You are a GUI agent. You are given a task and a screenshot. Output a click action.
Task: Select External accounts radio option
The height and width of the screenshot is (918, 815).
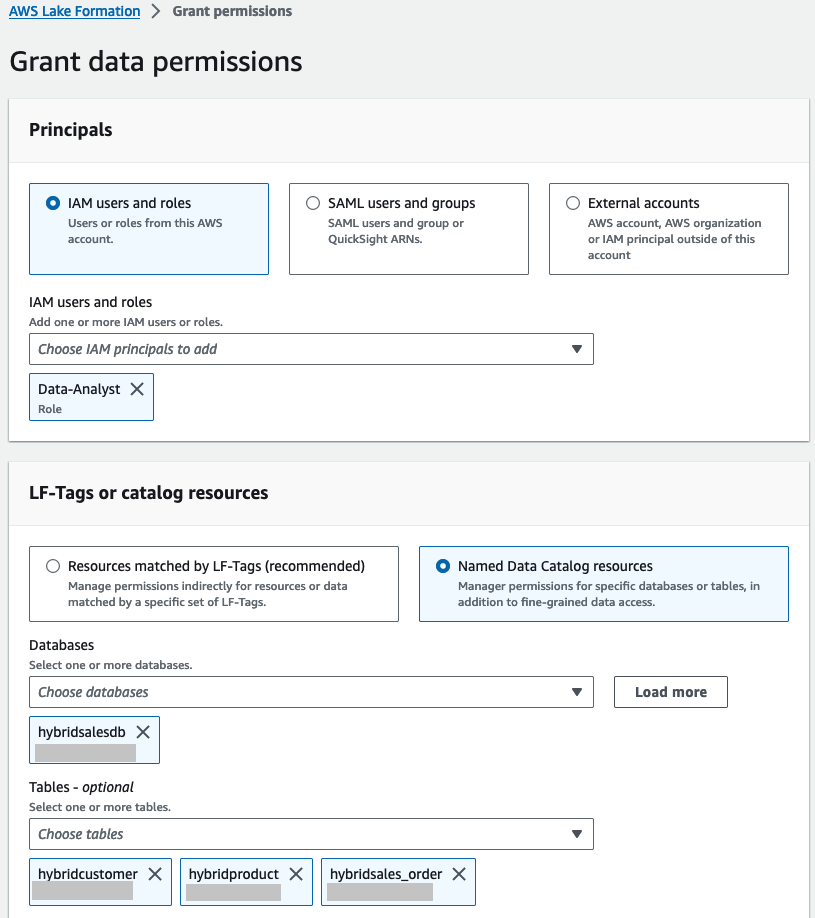coord(574,203)
